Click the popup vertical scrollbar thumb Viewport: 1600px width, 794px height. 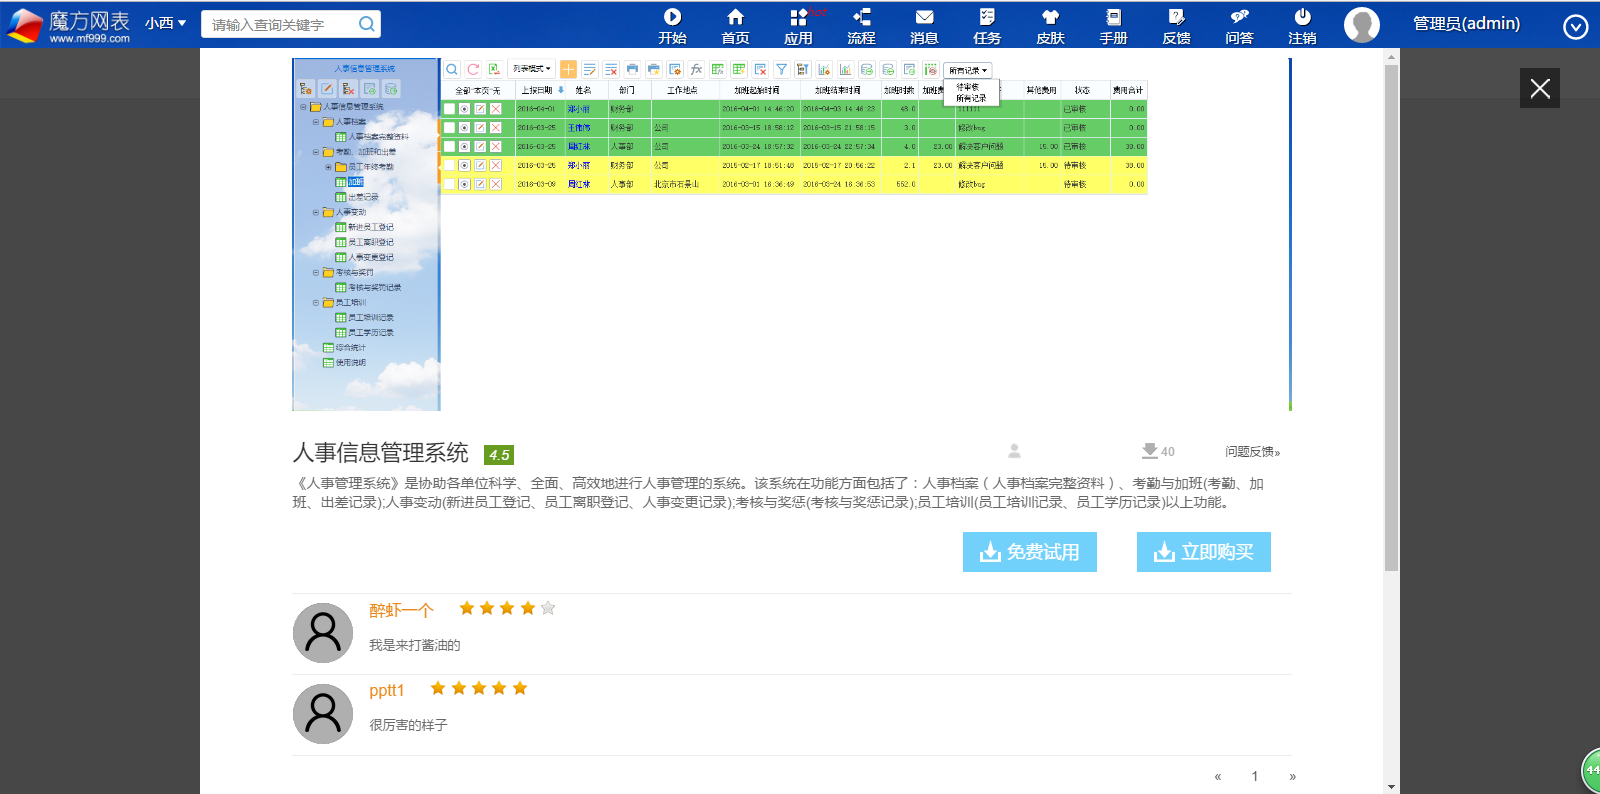1391,318
